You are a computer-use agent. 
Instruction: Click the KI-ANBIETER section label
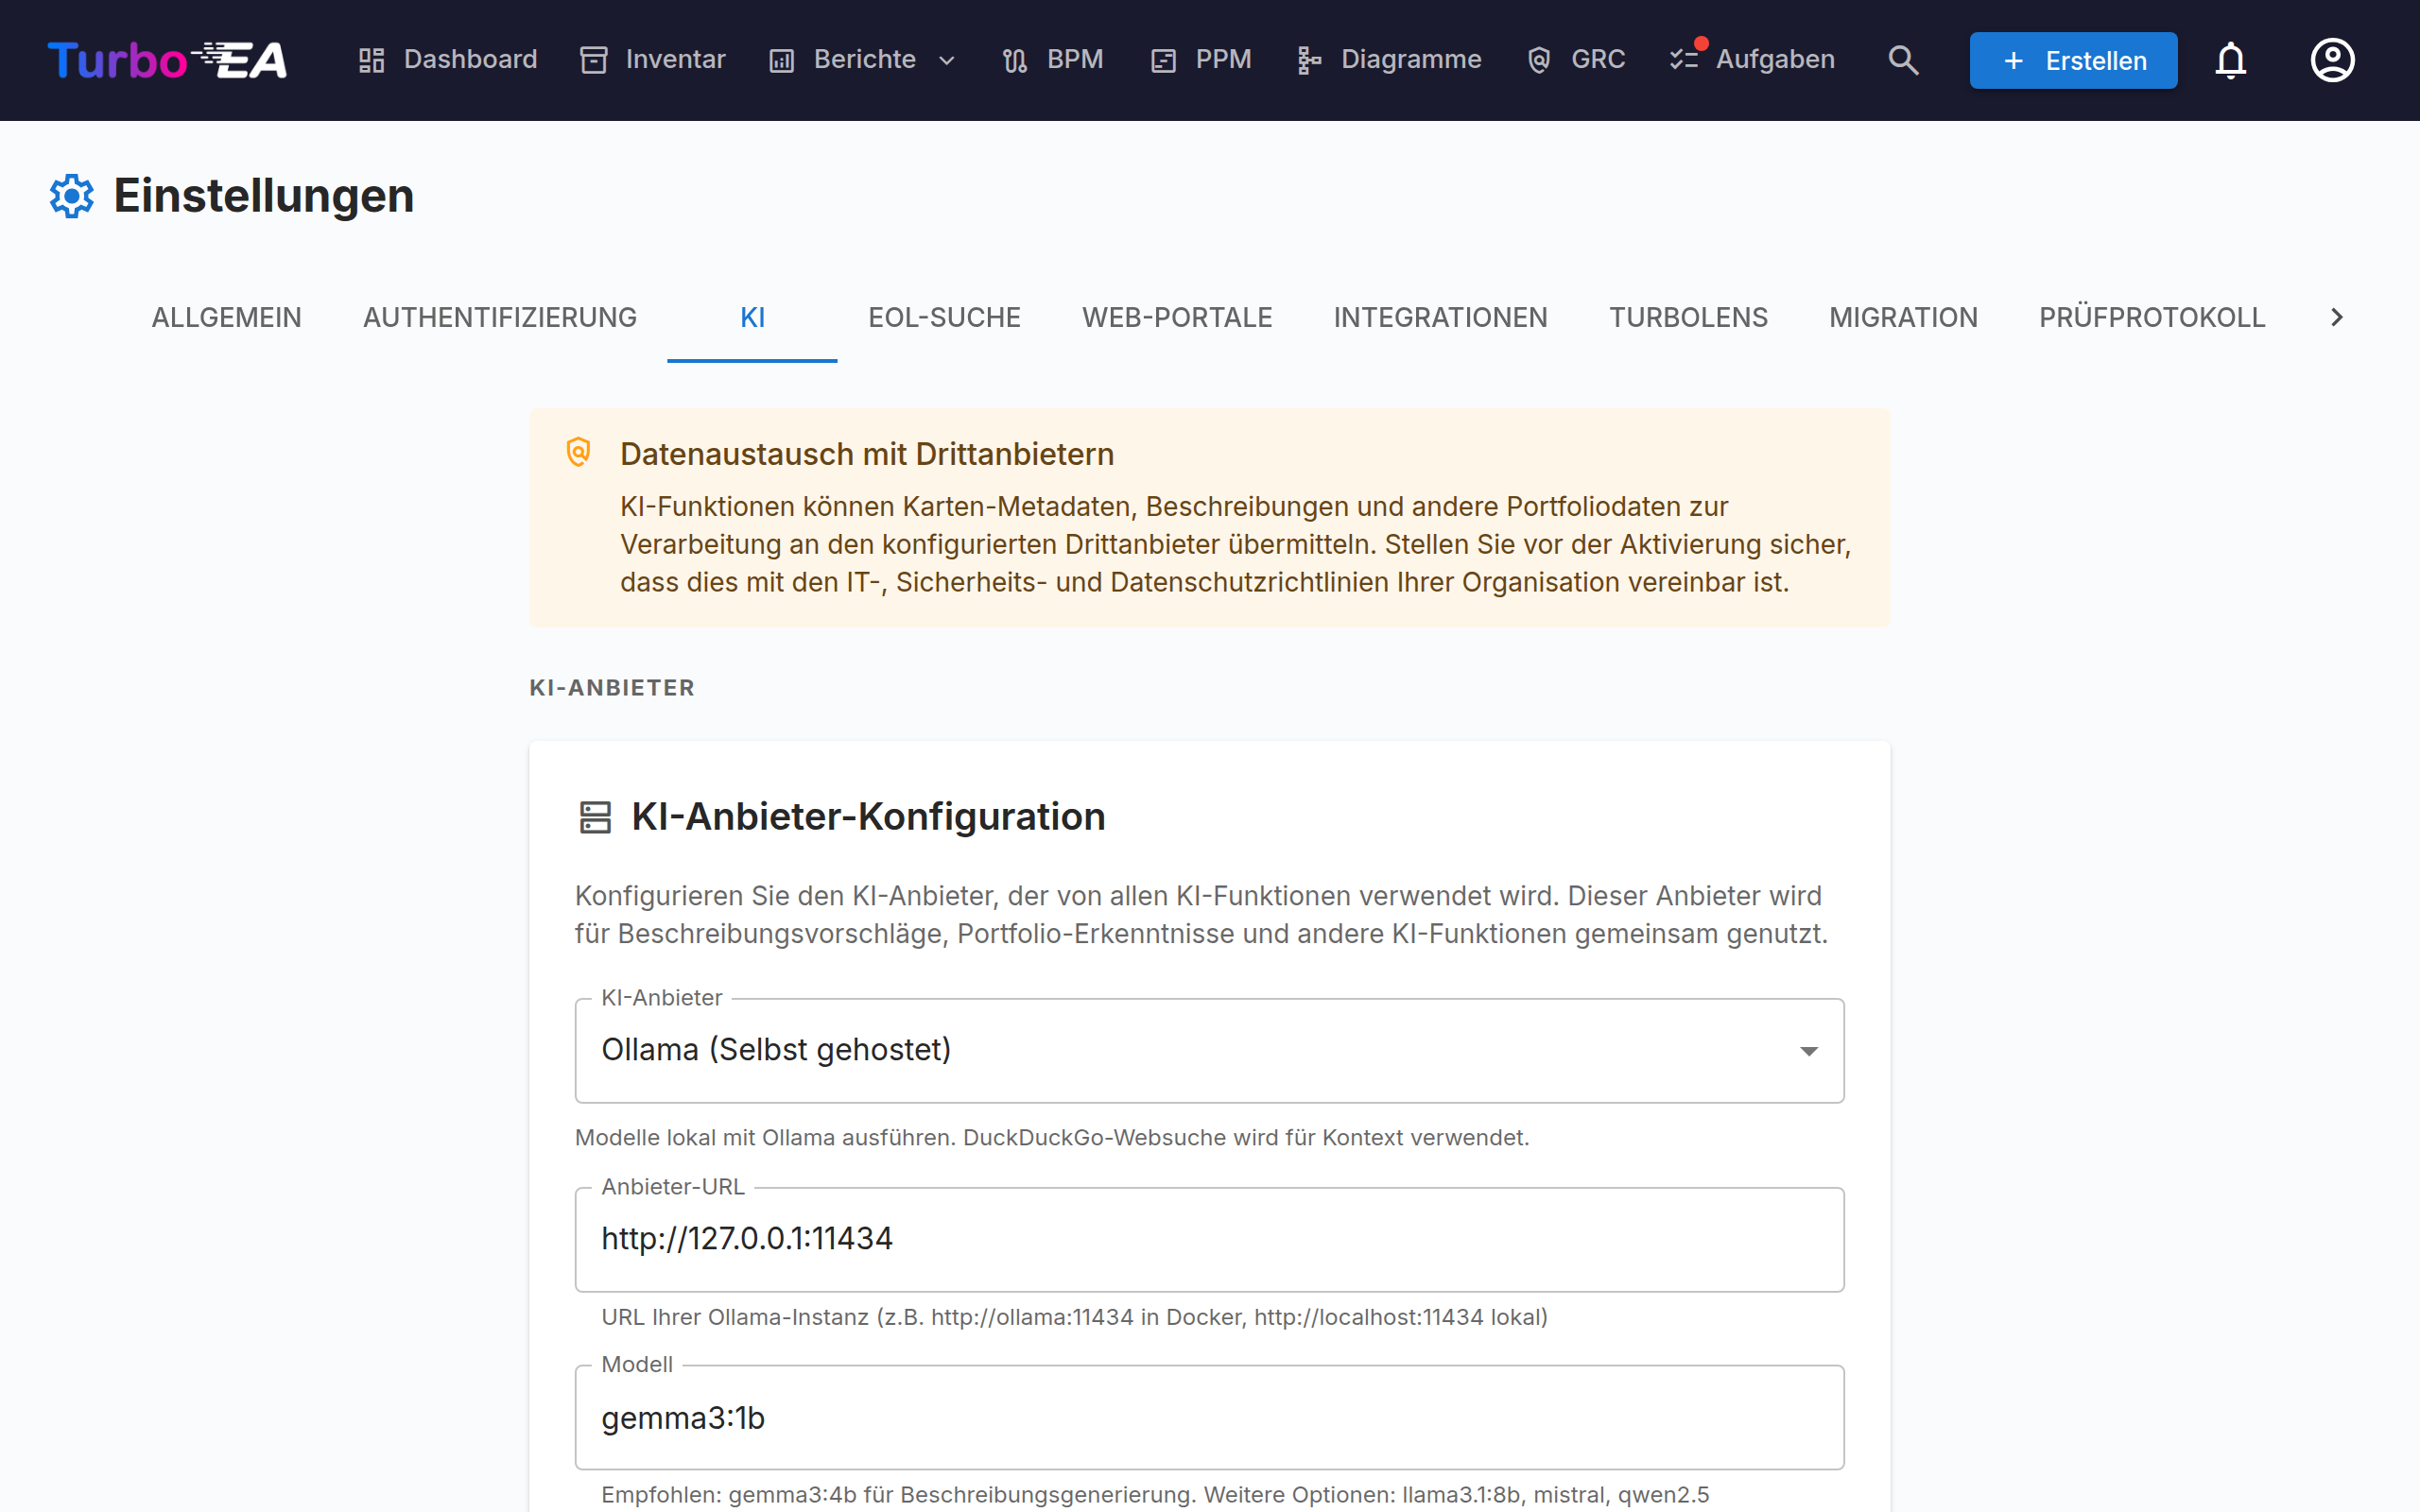(x=612, y=688)
